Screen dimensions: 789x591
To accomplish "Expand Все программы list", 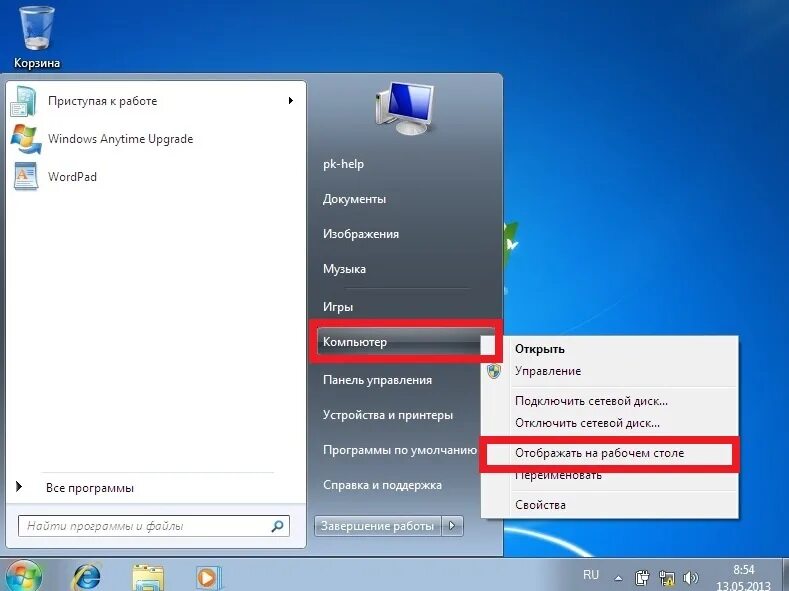I will click(x=90, y=488).
